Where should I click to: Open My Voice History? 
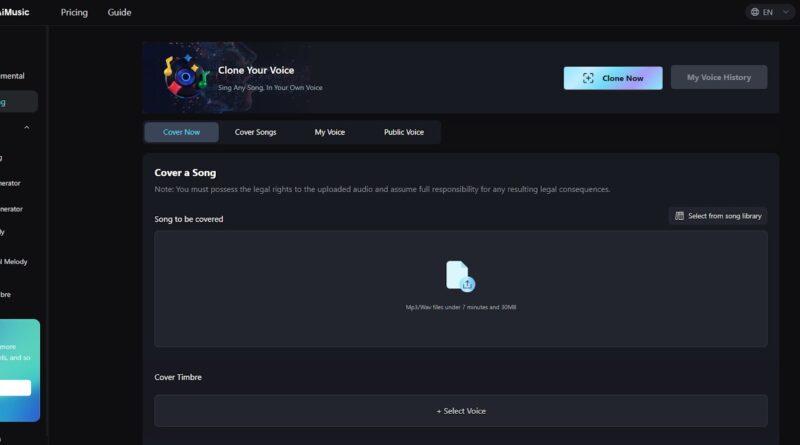coord(719,78)
